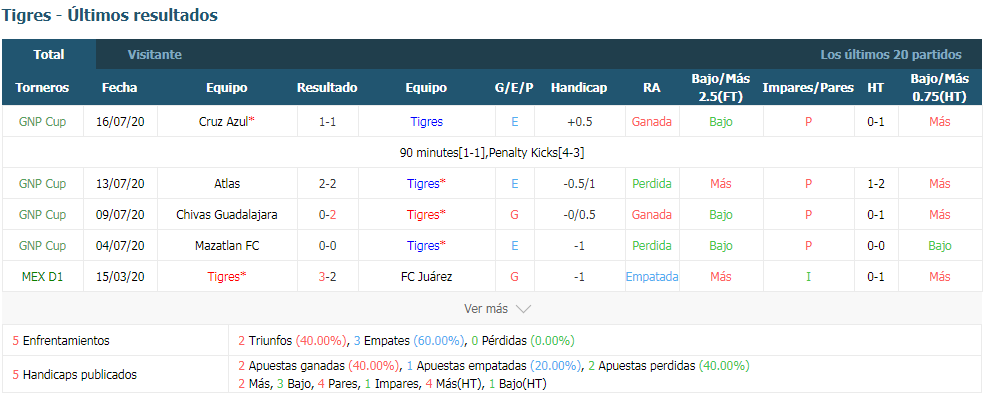The width and height of the screenshot is (987, 397).
Task: Click the 0-0 Mazatlan FC result
Action: tap(327, 245)
